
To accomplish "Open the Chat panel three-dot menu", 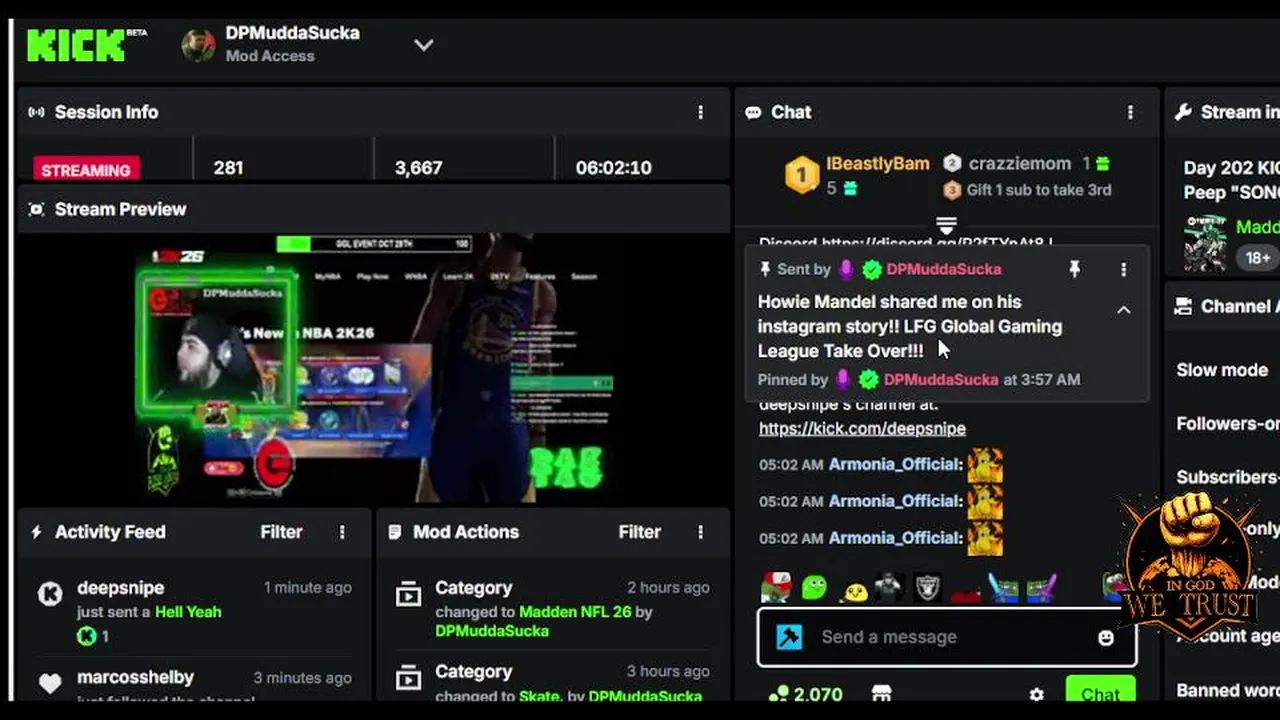I will (1130, 112).
